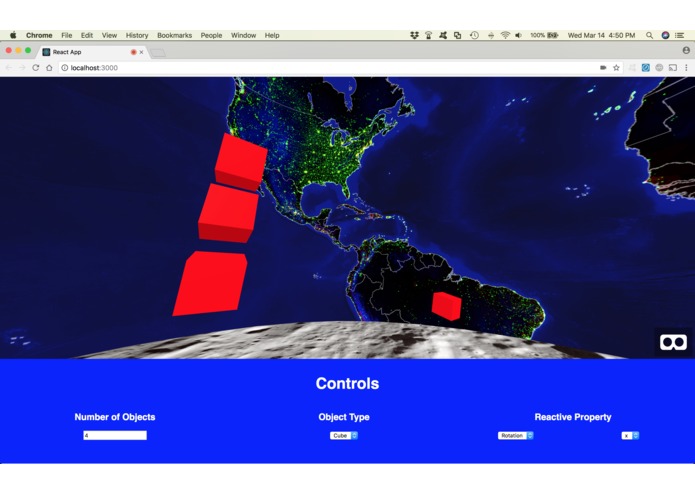Open the volume control in menu bar
Image resolution: width=695 pixels, height=494 pixels.
(x=519, y=35)
